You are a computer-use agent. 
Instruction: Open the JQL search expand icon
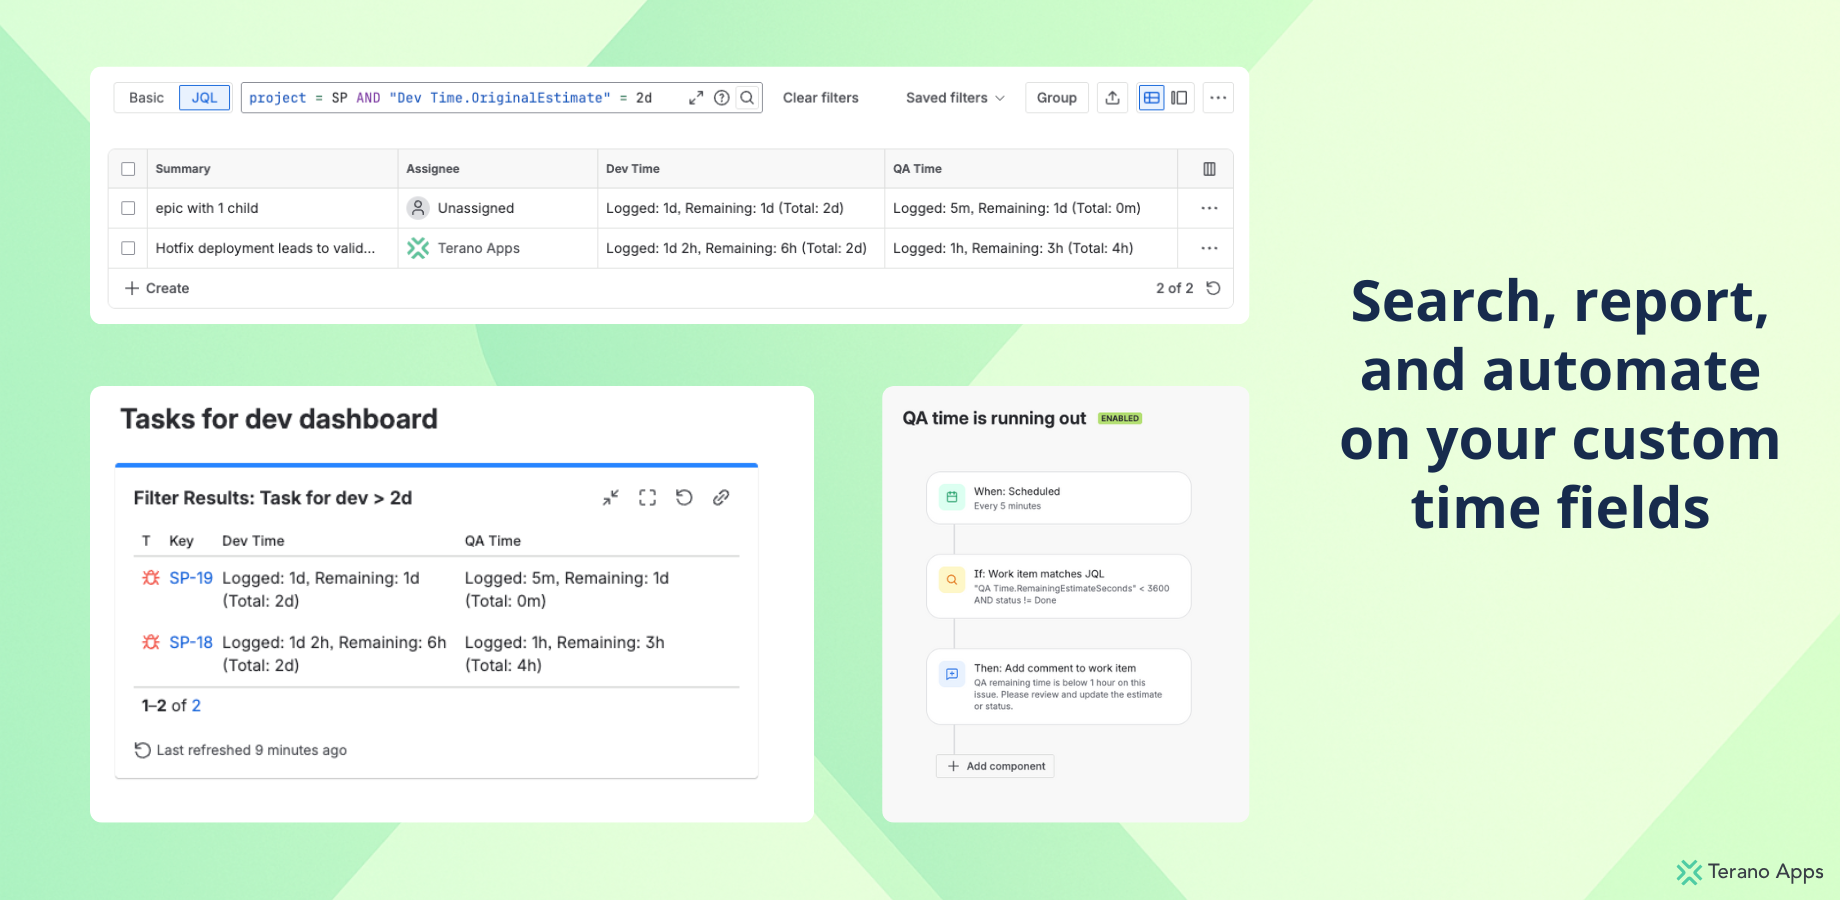tap(697, 97)
